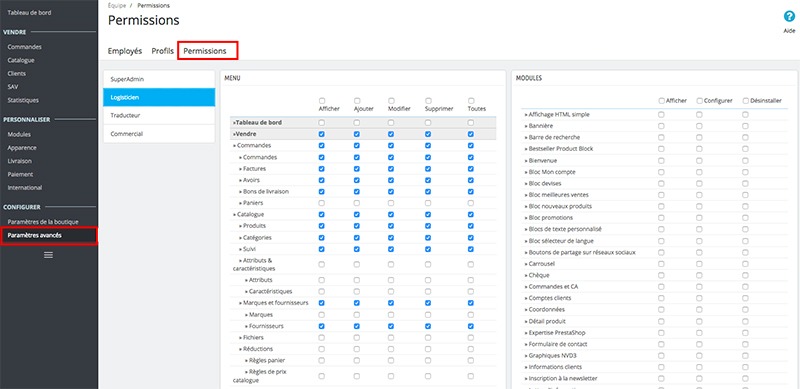Viewport: 800px width, 389px height.
Task: Go to Commandes in the sidebar
Action: [24, 47]
